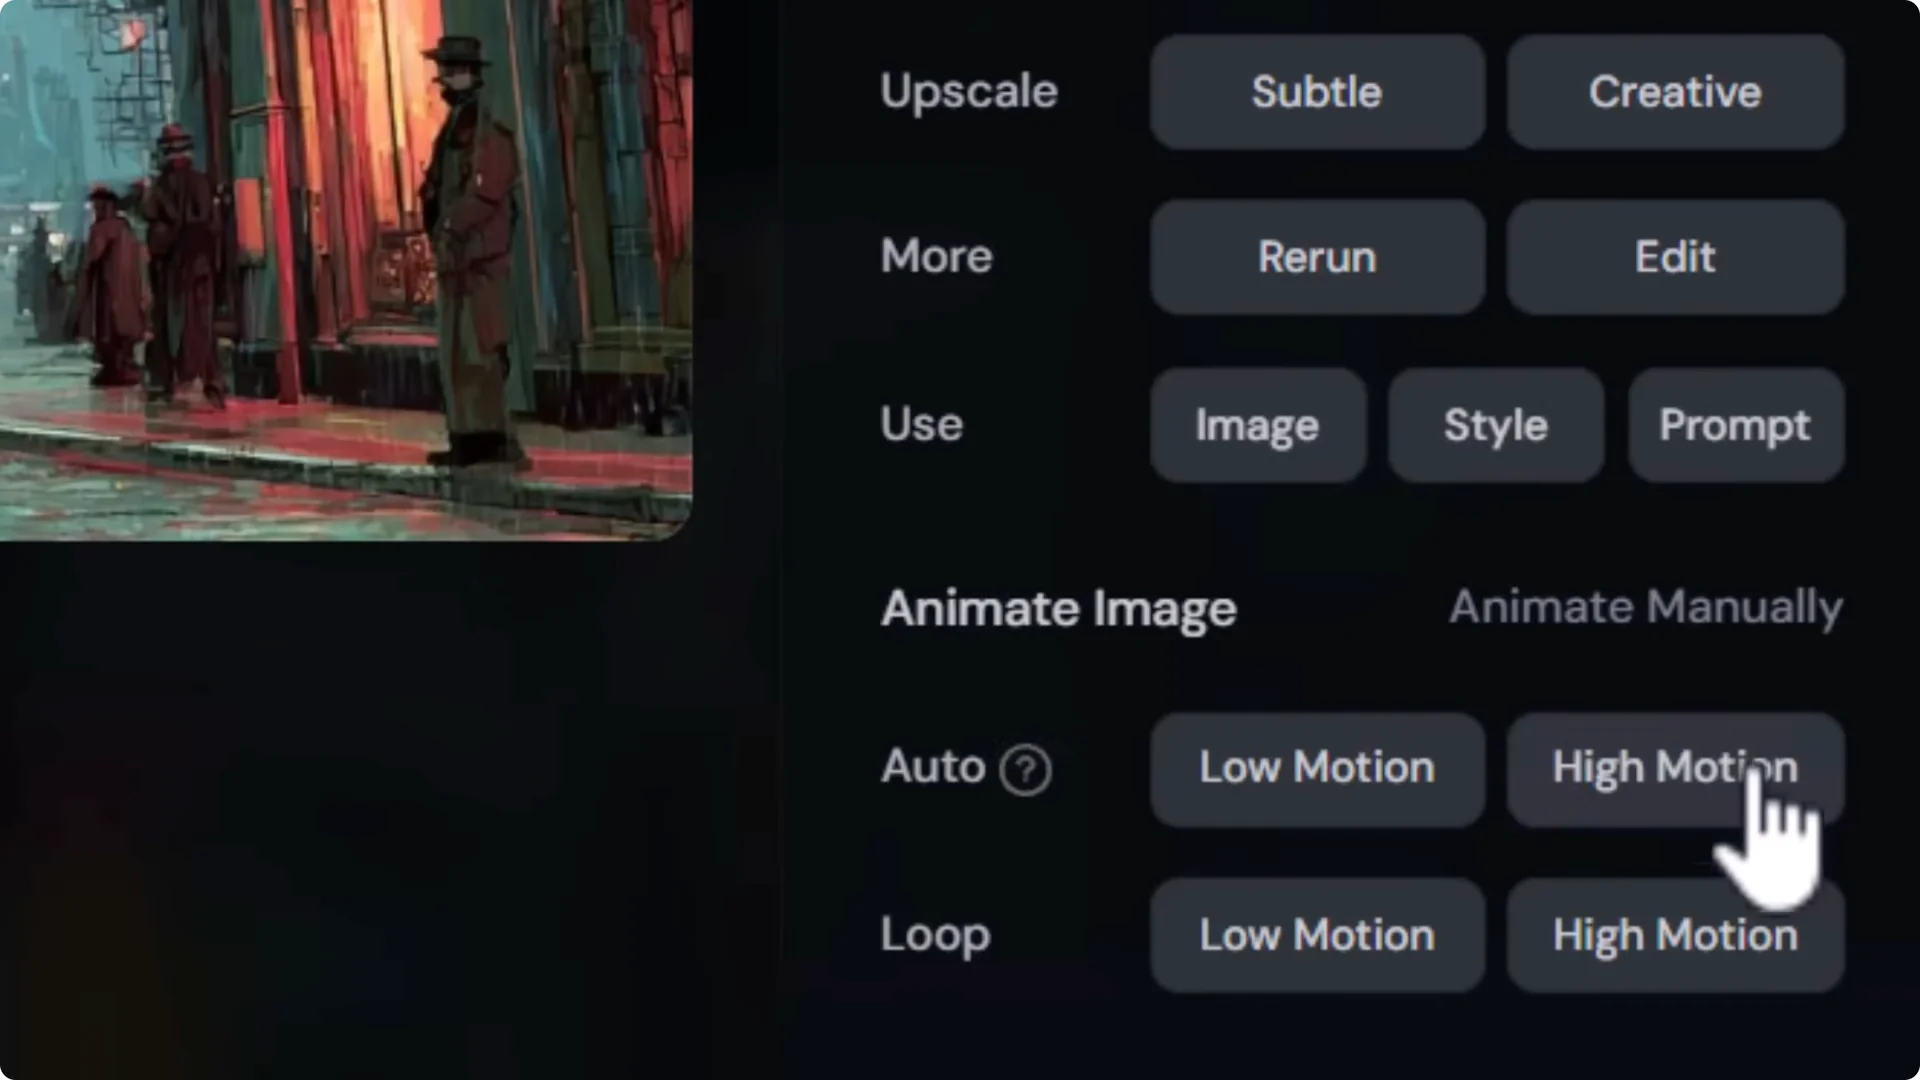Use this Image as a reference
The height and width of the screenshot is (1080, 1920).
coord(1257,424)
